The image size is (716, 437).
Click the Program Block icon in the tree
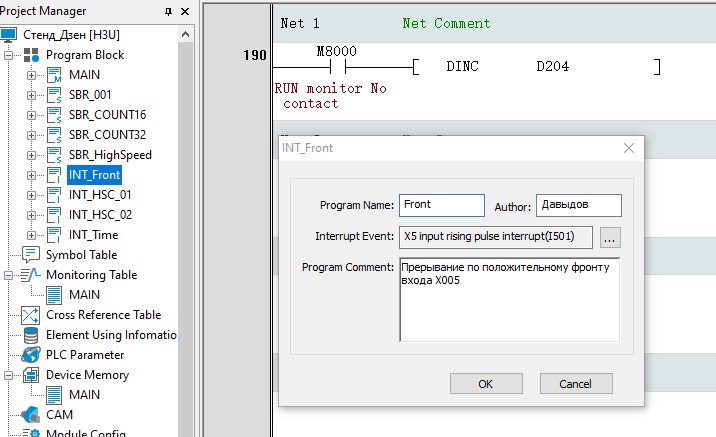coord(32,55)
